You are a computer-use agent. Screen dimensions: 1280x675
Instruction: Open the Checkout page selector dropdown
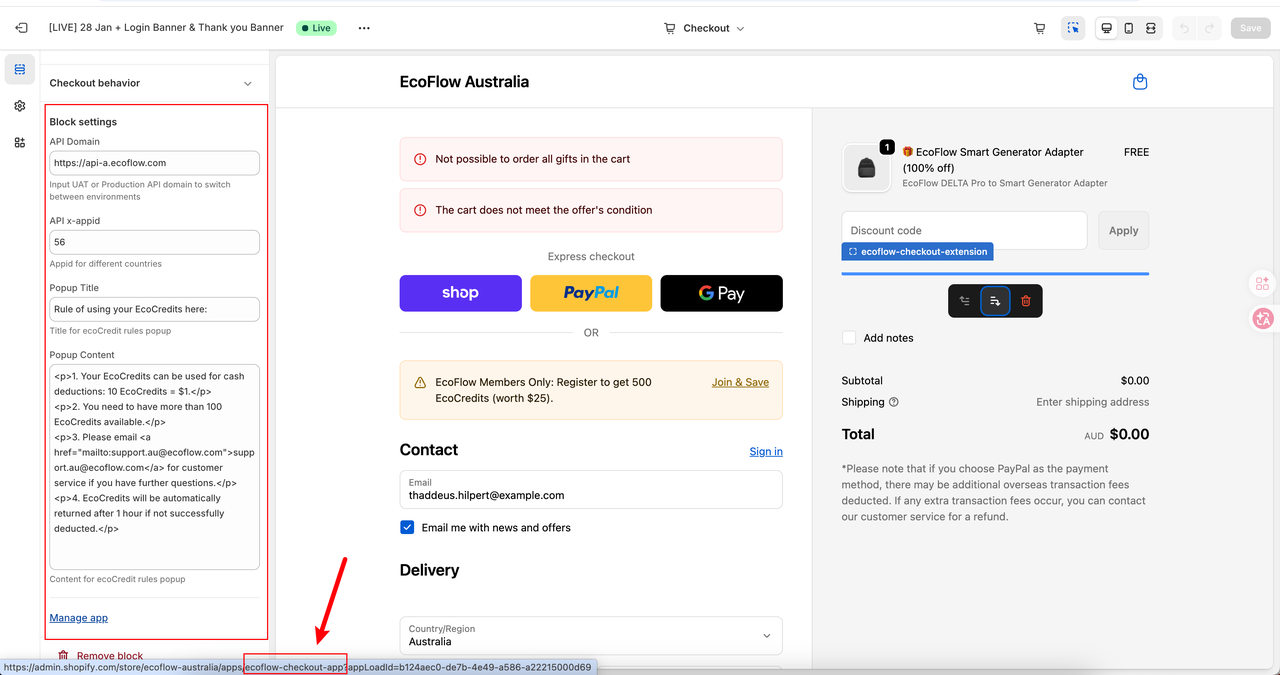[x=705, y=28]
